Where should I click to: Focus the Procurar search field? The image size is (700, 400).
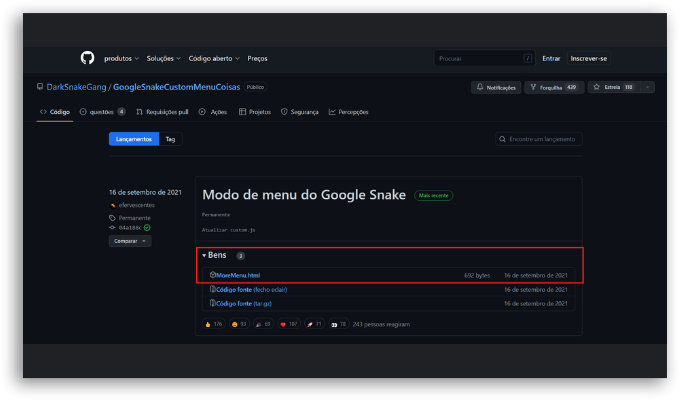tap(484, 58)
